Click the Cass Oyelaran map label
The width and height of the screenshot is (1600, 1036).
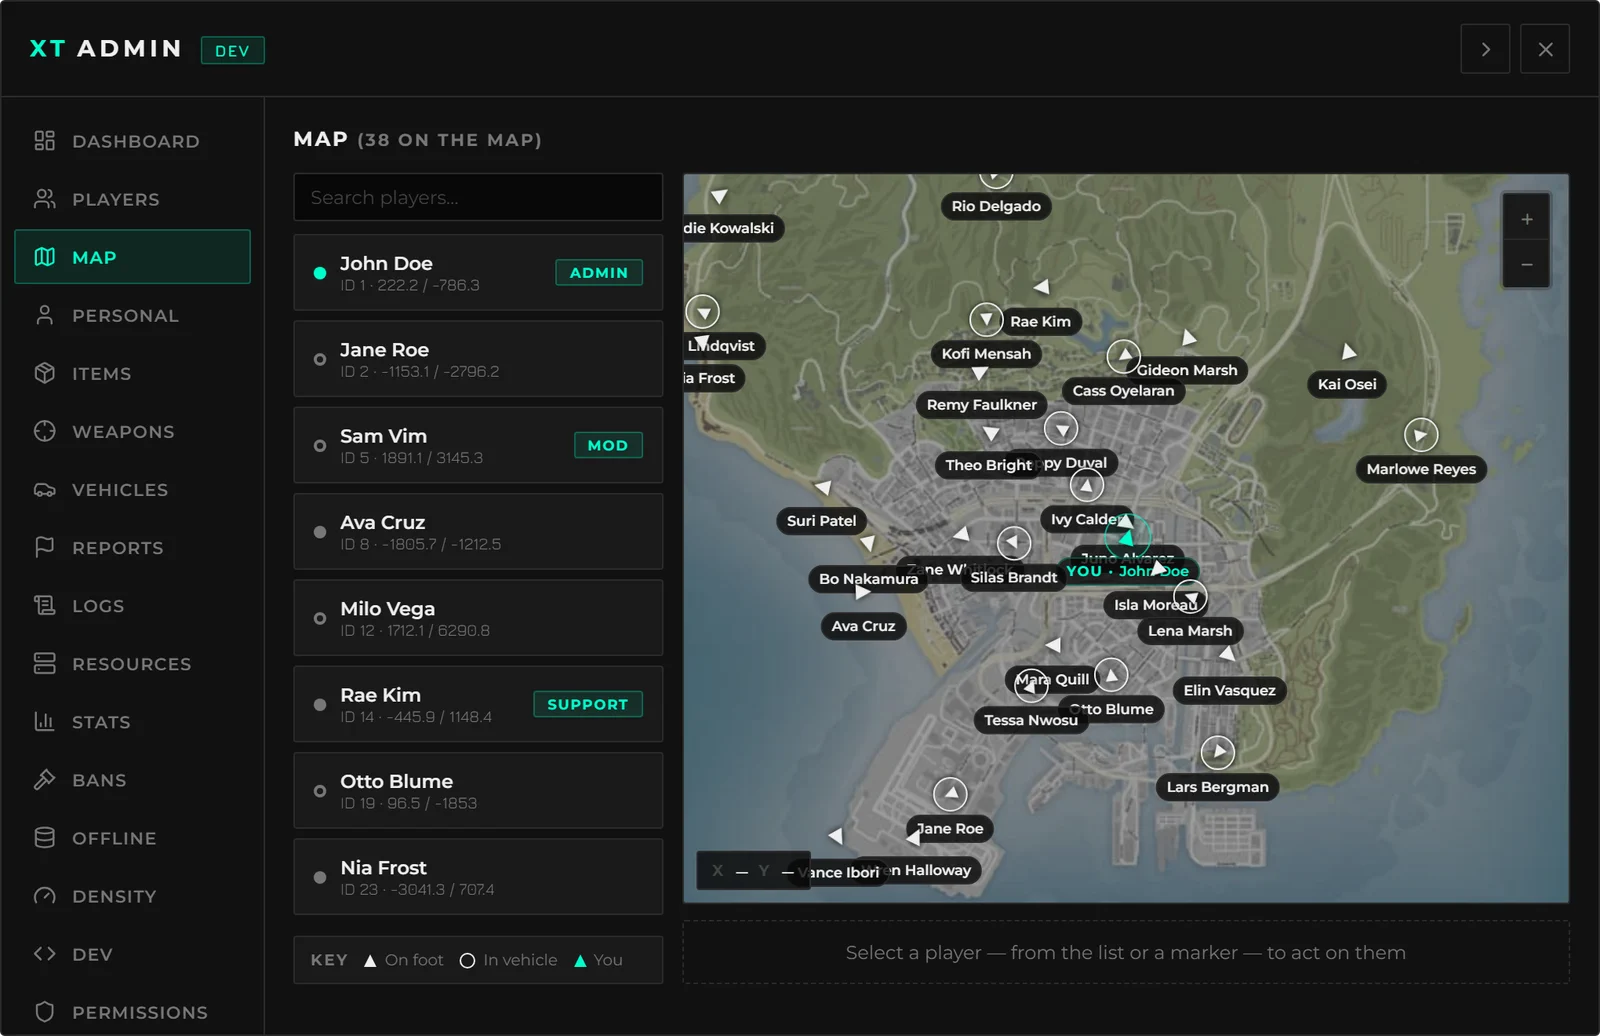[x=1123, y=391]
